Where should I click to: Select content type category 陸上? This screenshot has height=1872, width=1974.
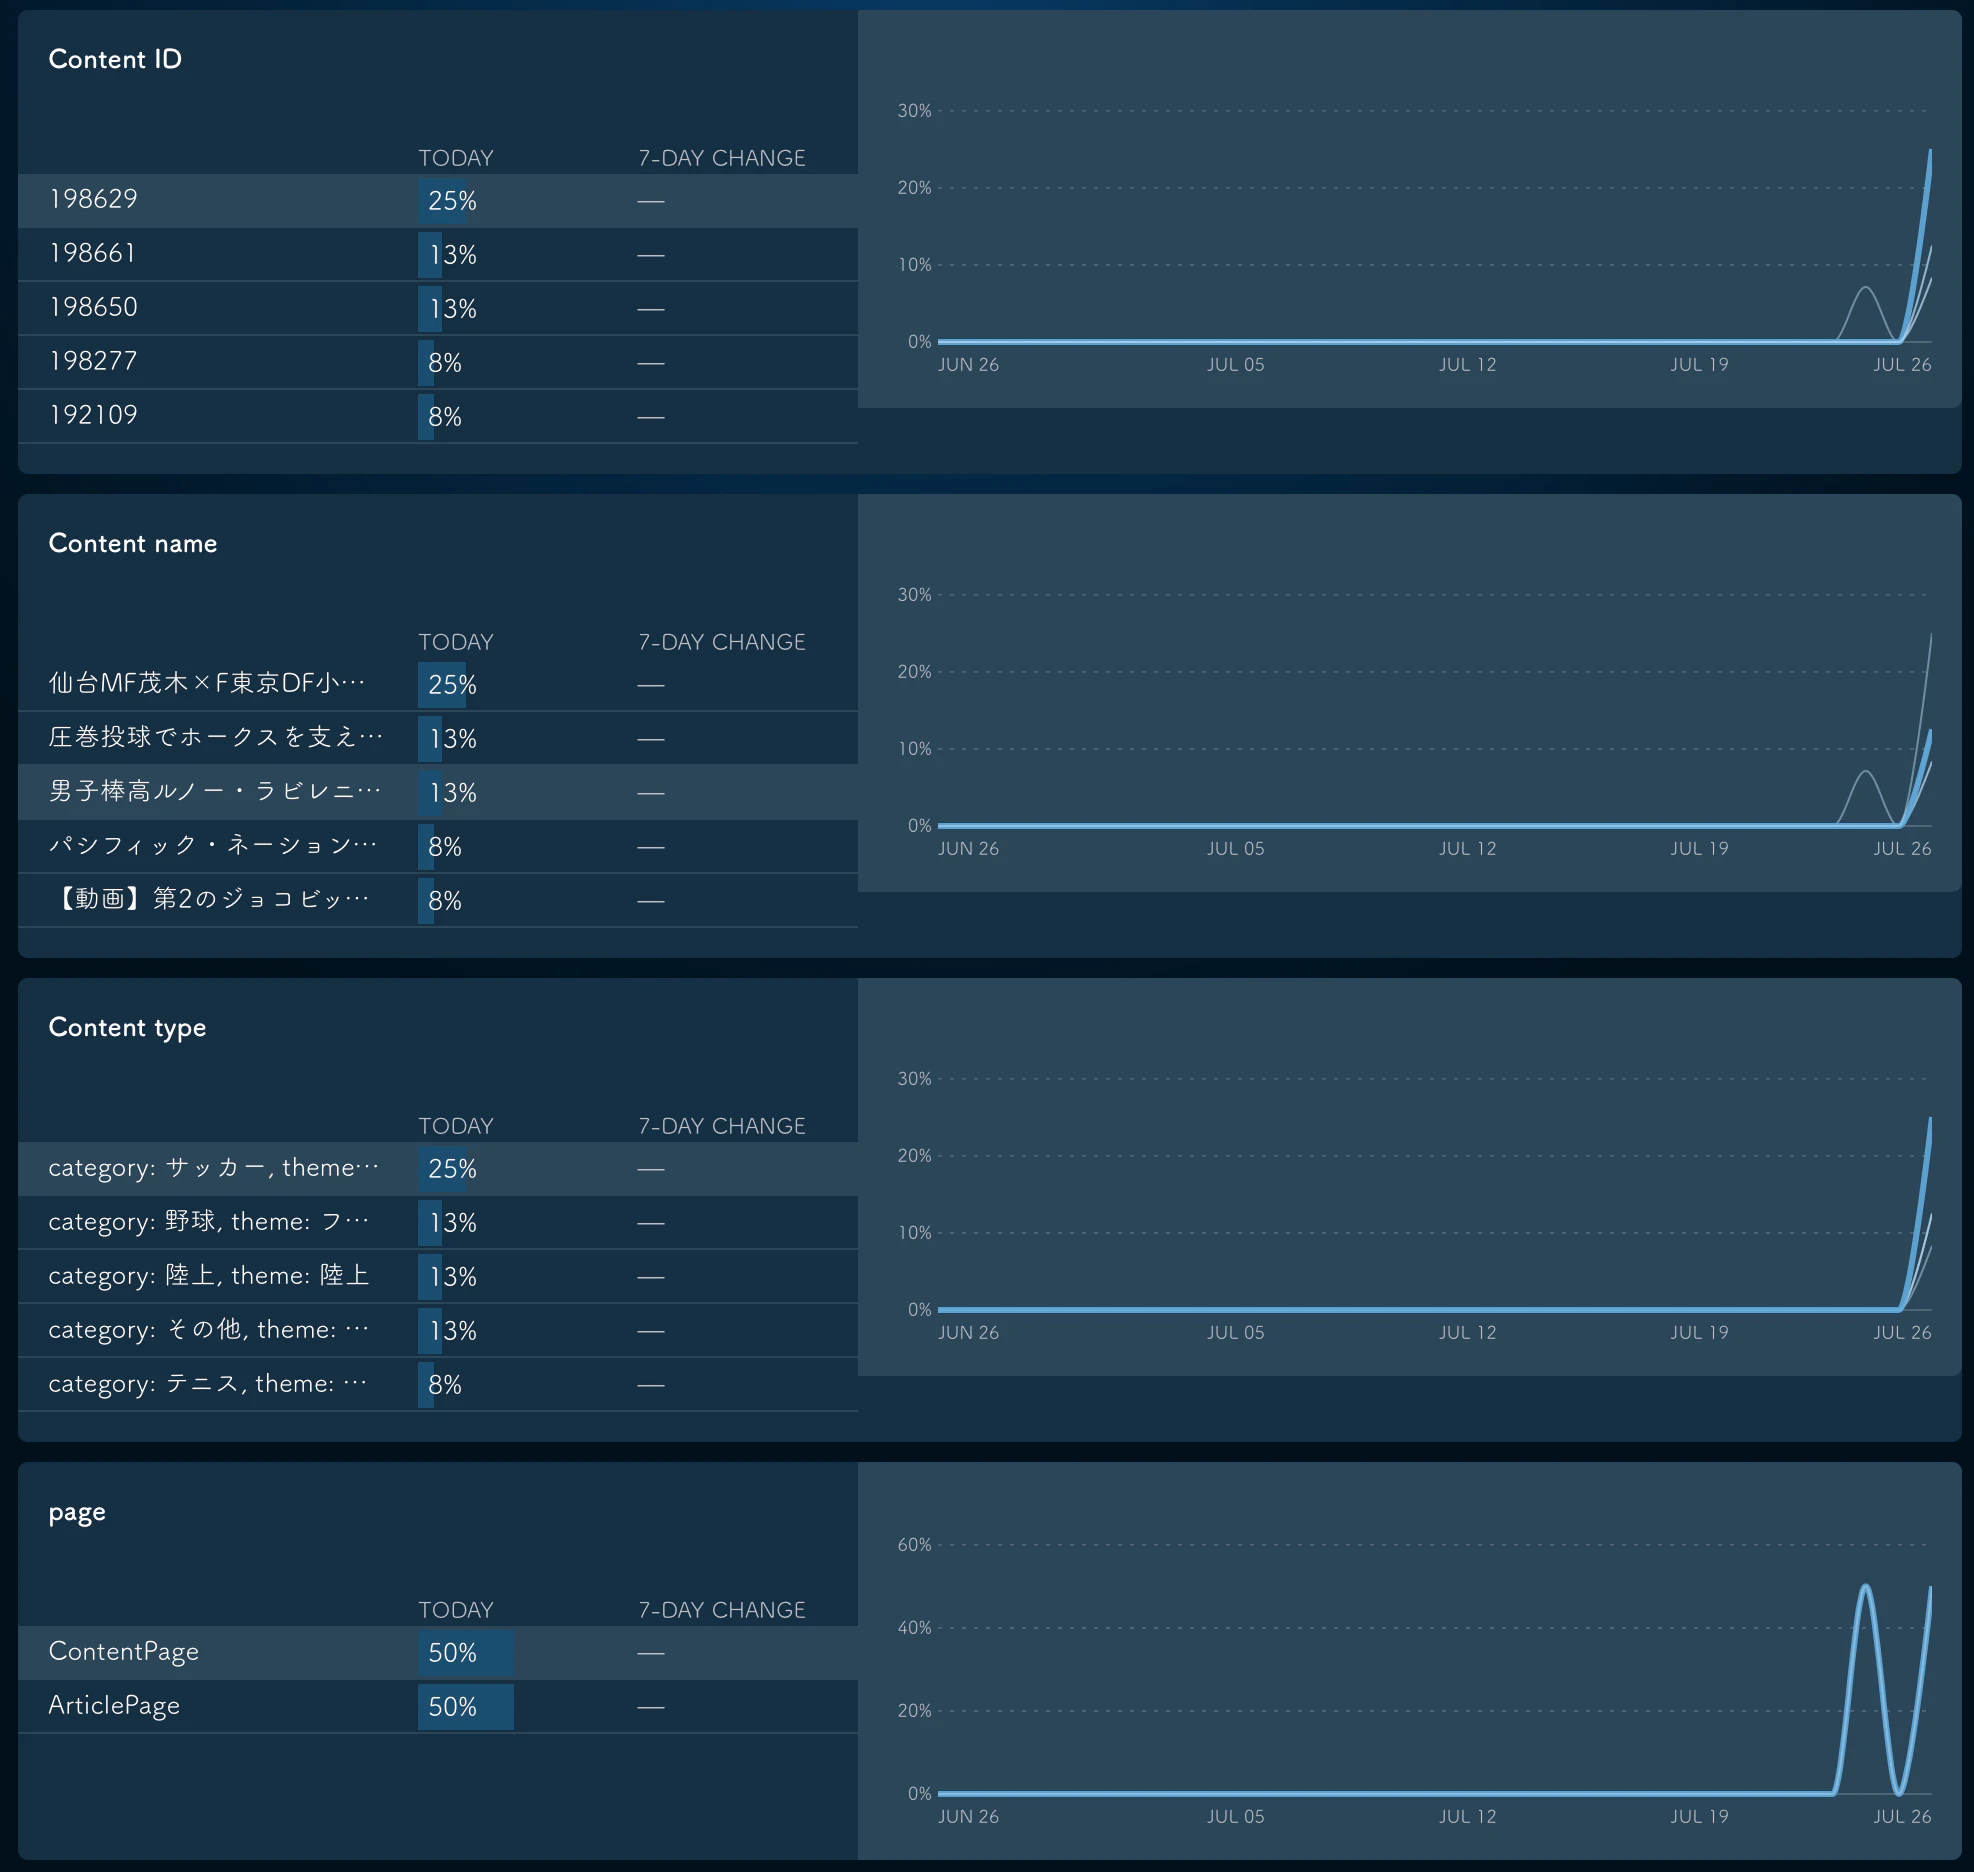[x=438, y=1276]
